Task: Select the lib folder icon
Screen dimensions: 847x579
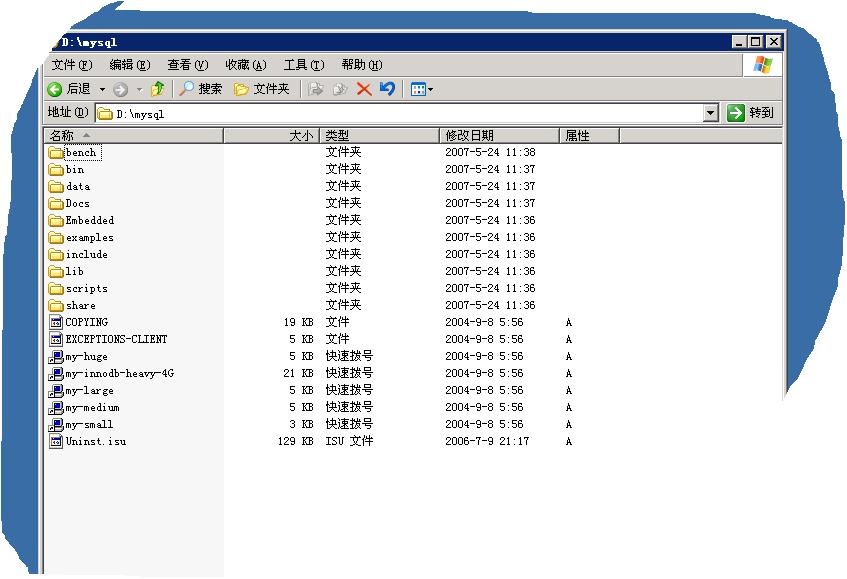Action: pyautogui.click(x=56, y=272)
